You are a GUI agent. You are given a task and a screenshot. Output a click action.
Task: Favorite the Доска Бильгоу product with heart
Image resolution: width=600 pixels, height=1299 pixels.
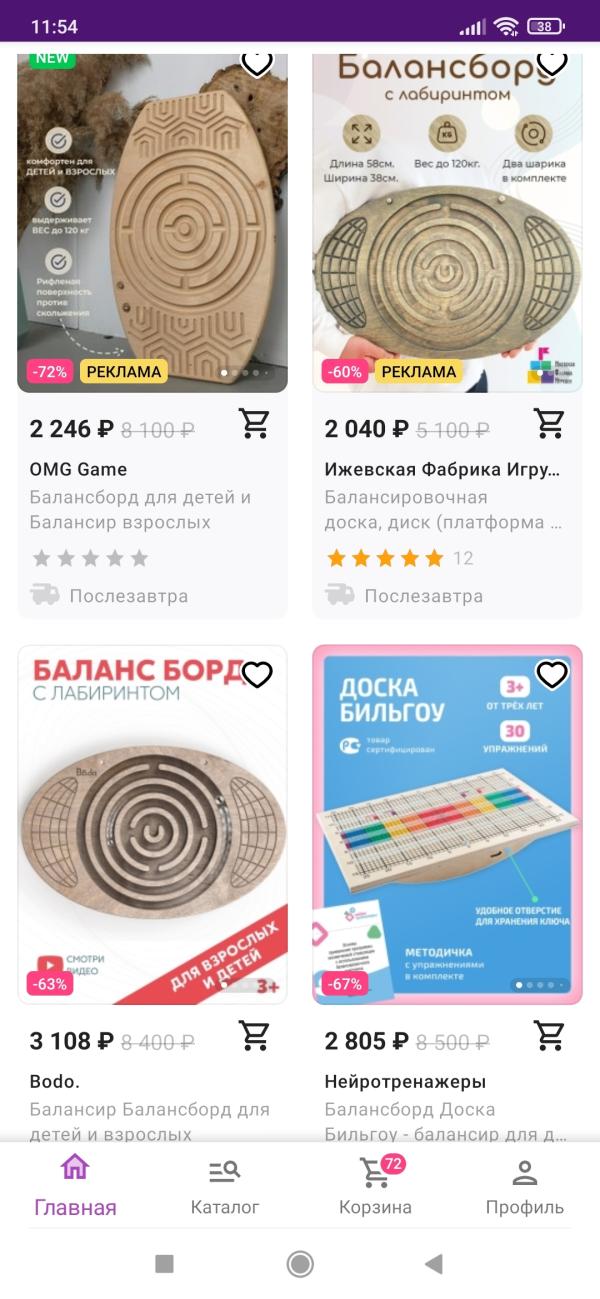pos(552,675)
